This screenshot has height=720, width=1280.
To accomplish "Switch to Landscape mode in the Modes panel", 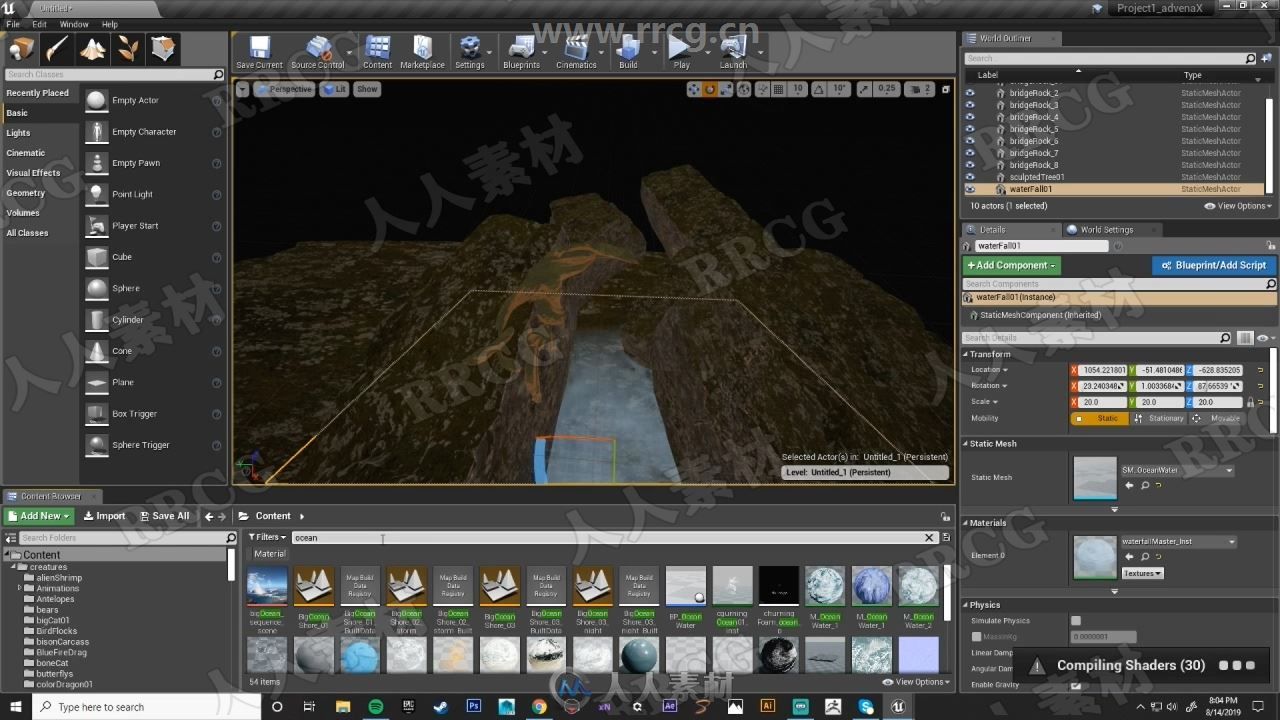I will click(93, 49).
